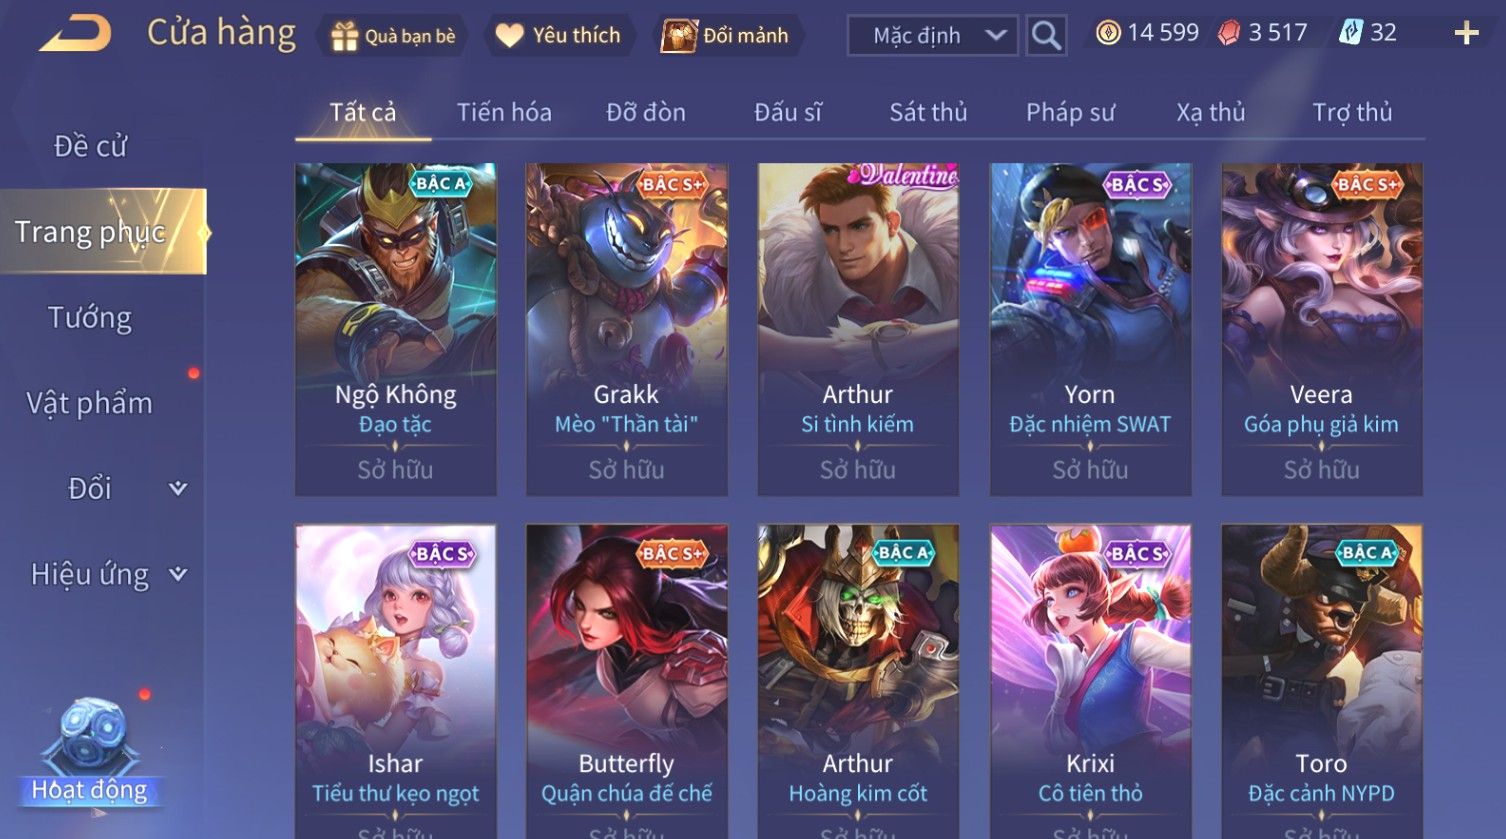Open Vật phẩm sidebar section
Screen dimensions: 1506x839
89,403
